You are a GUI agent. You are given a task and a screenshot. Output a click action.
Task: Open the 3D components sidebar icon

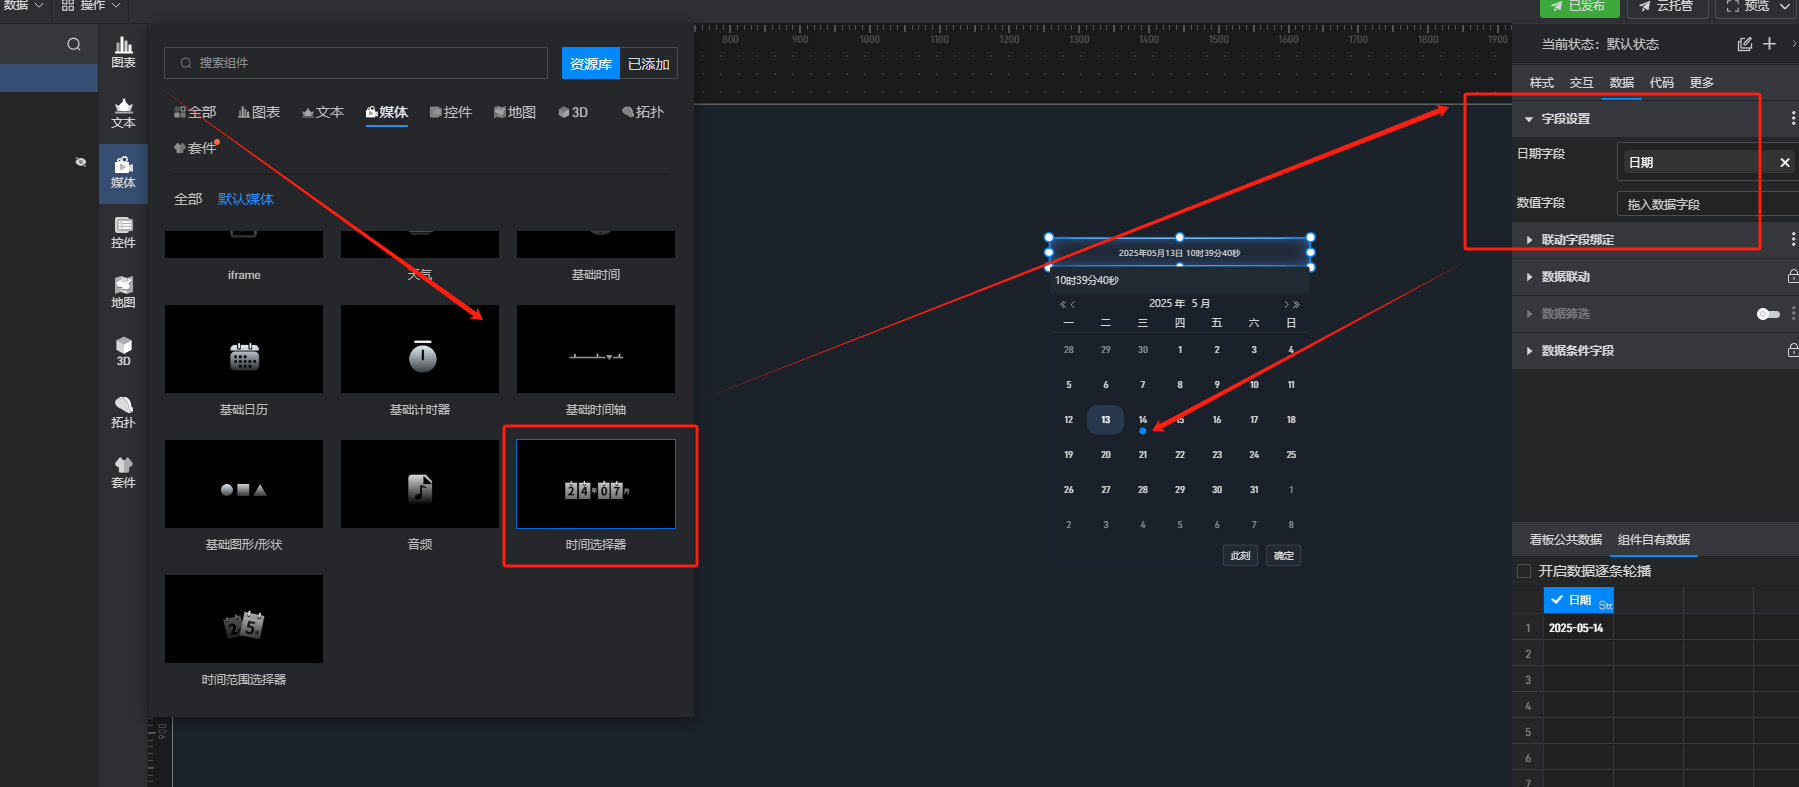pos(123,351)
